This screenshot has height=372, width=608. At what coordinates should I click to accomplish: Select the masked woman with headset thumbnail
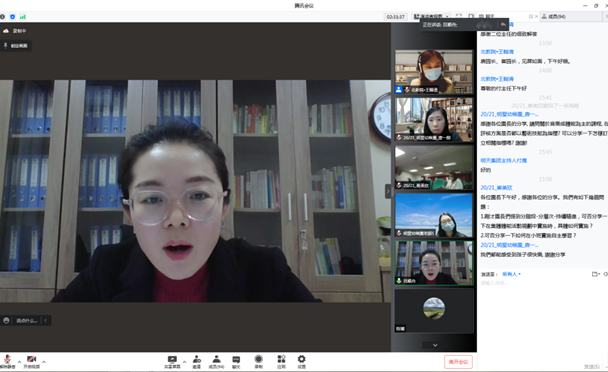434,71
